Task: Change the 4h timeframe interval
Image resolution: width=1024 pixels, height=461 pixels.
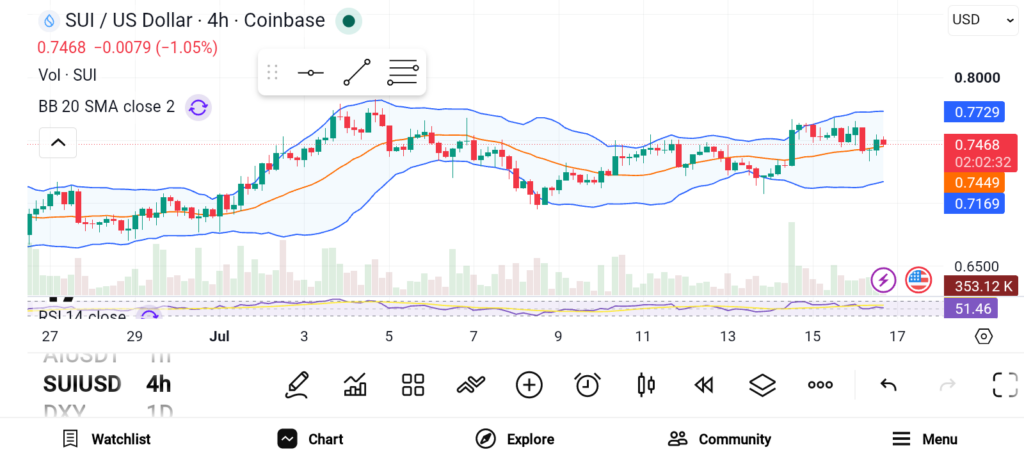Action: click(x=159, y=384)
